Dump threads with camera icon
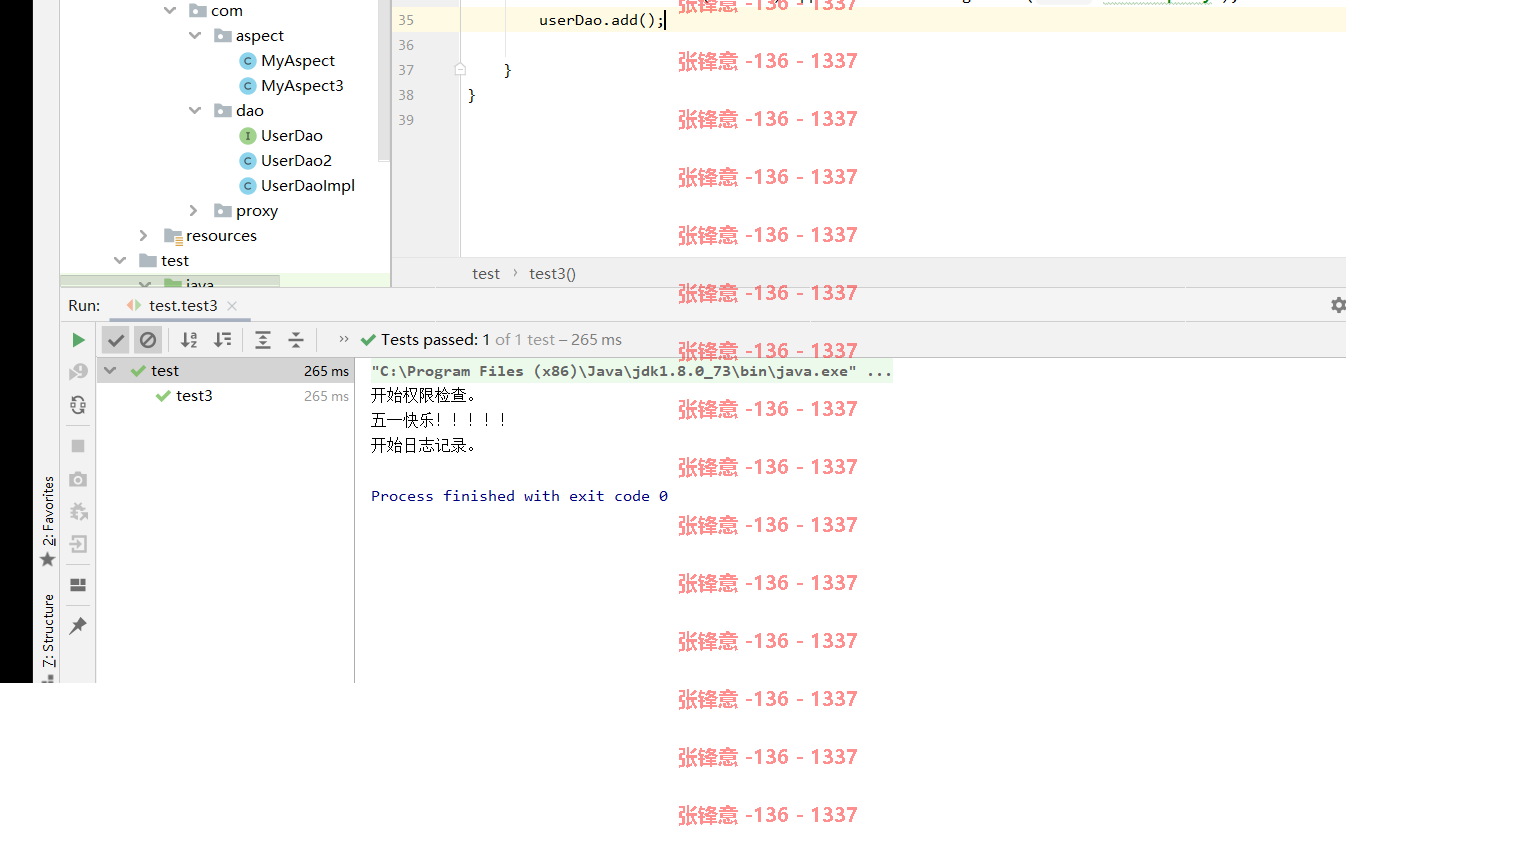 pyautogui.click(x=78, y=479)
